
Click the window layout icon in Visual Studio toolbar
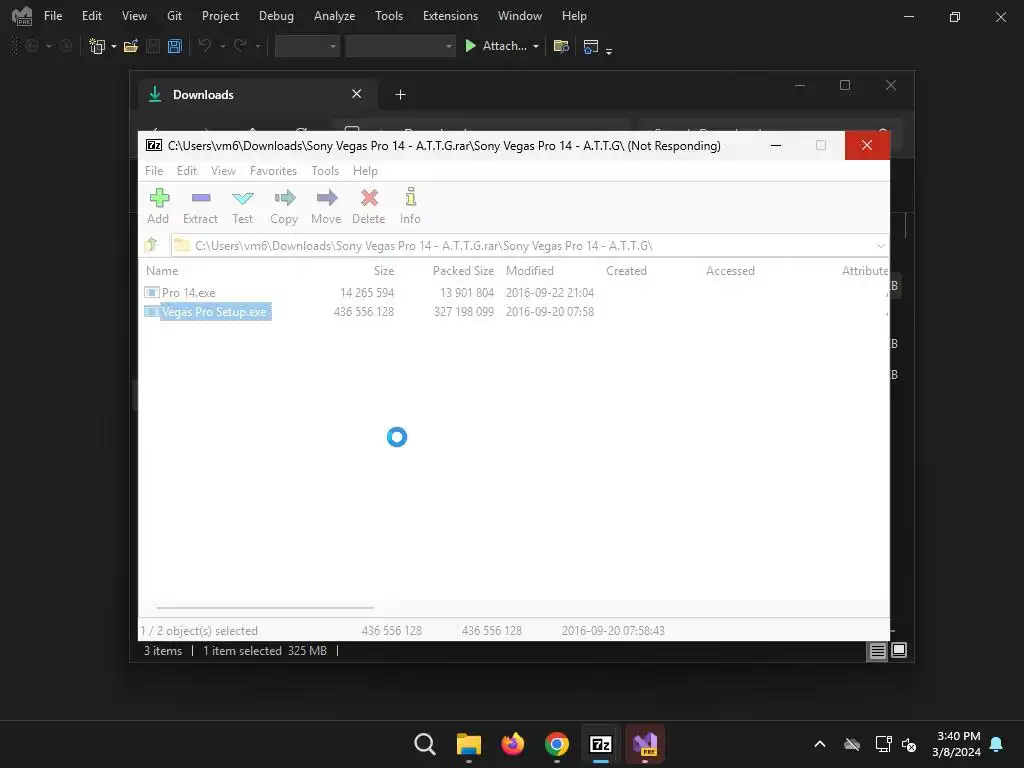click(x=590, y=46)
